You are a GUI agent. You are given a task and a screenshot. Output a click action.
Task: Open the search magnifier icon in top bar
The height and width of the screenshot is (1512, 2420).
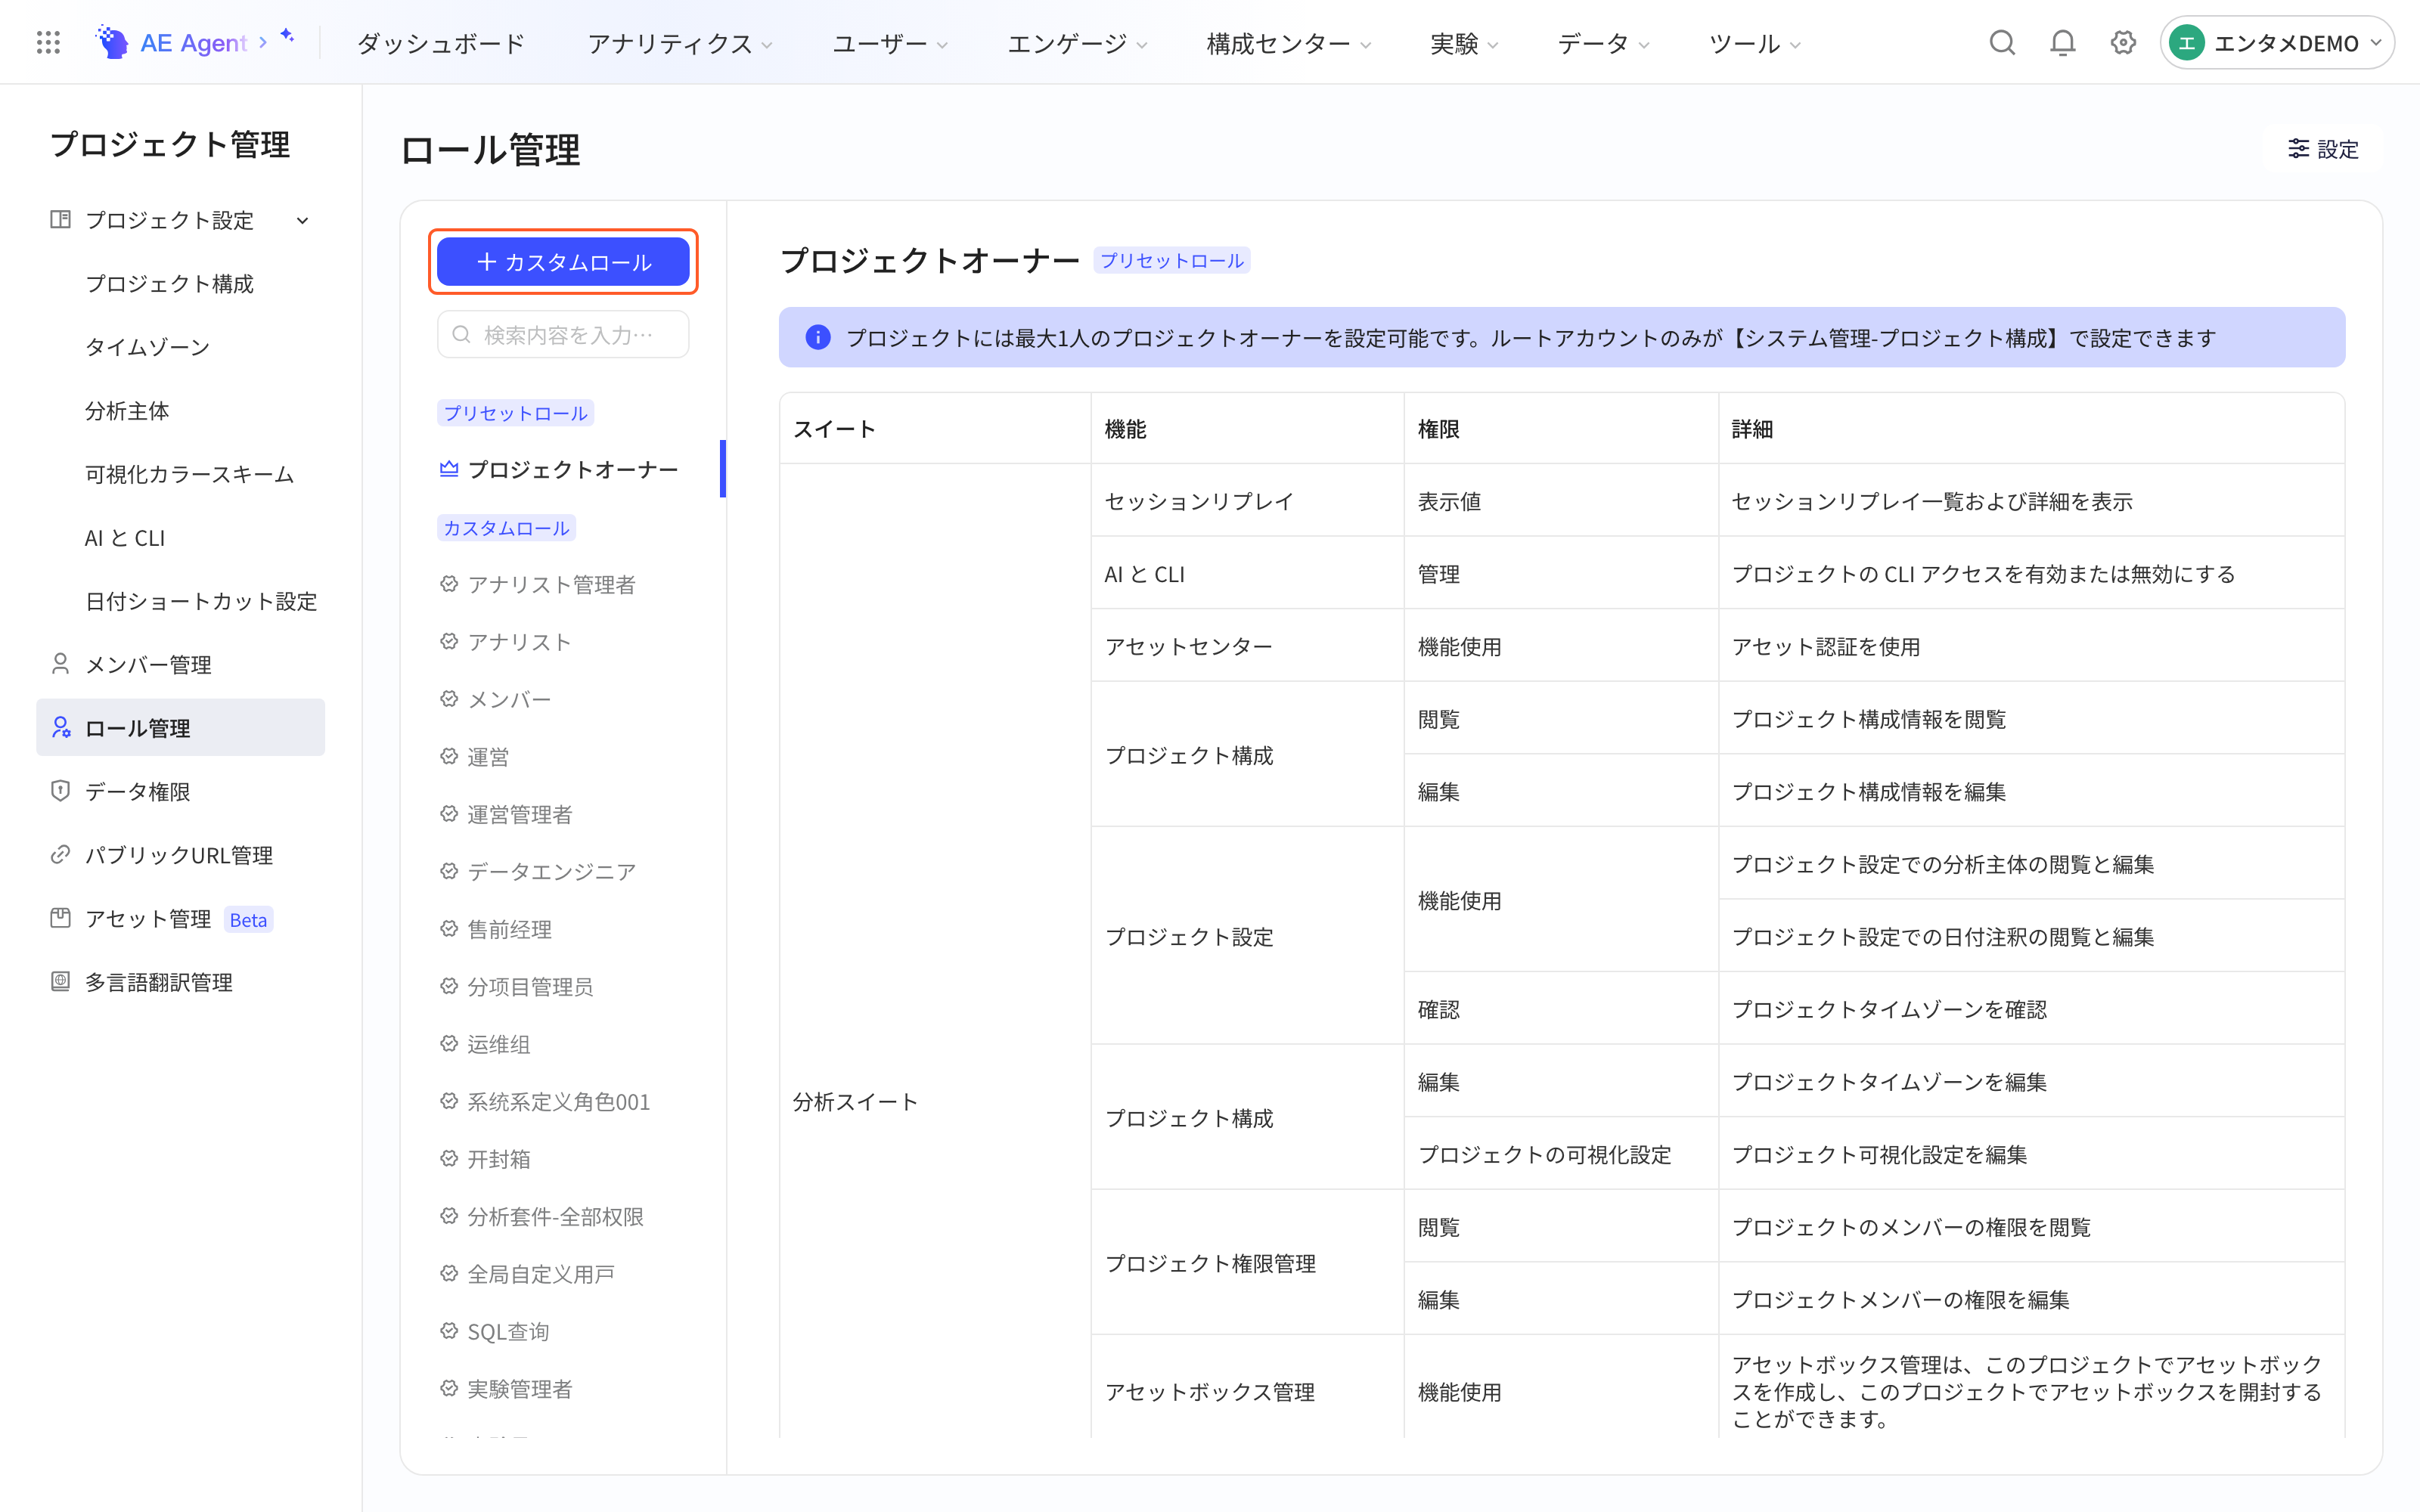tap(2002, 42)
